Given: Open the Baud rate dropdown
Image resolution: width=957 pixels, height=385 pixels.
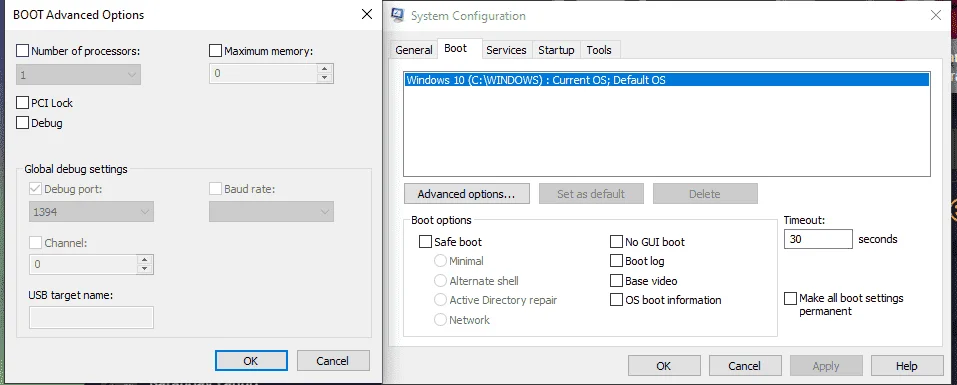Looking at the screenshot, I should pos(271,212).
